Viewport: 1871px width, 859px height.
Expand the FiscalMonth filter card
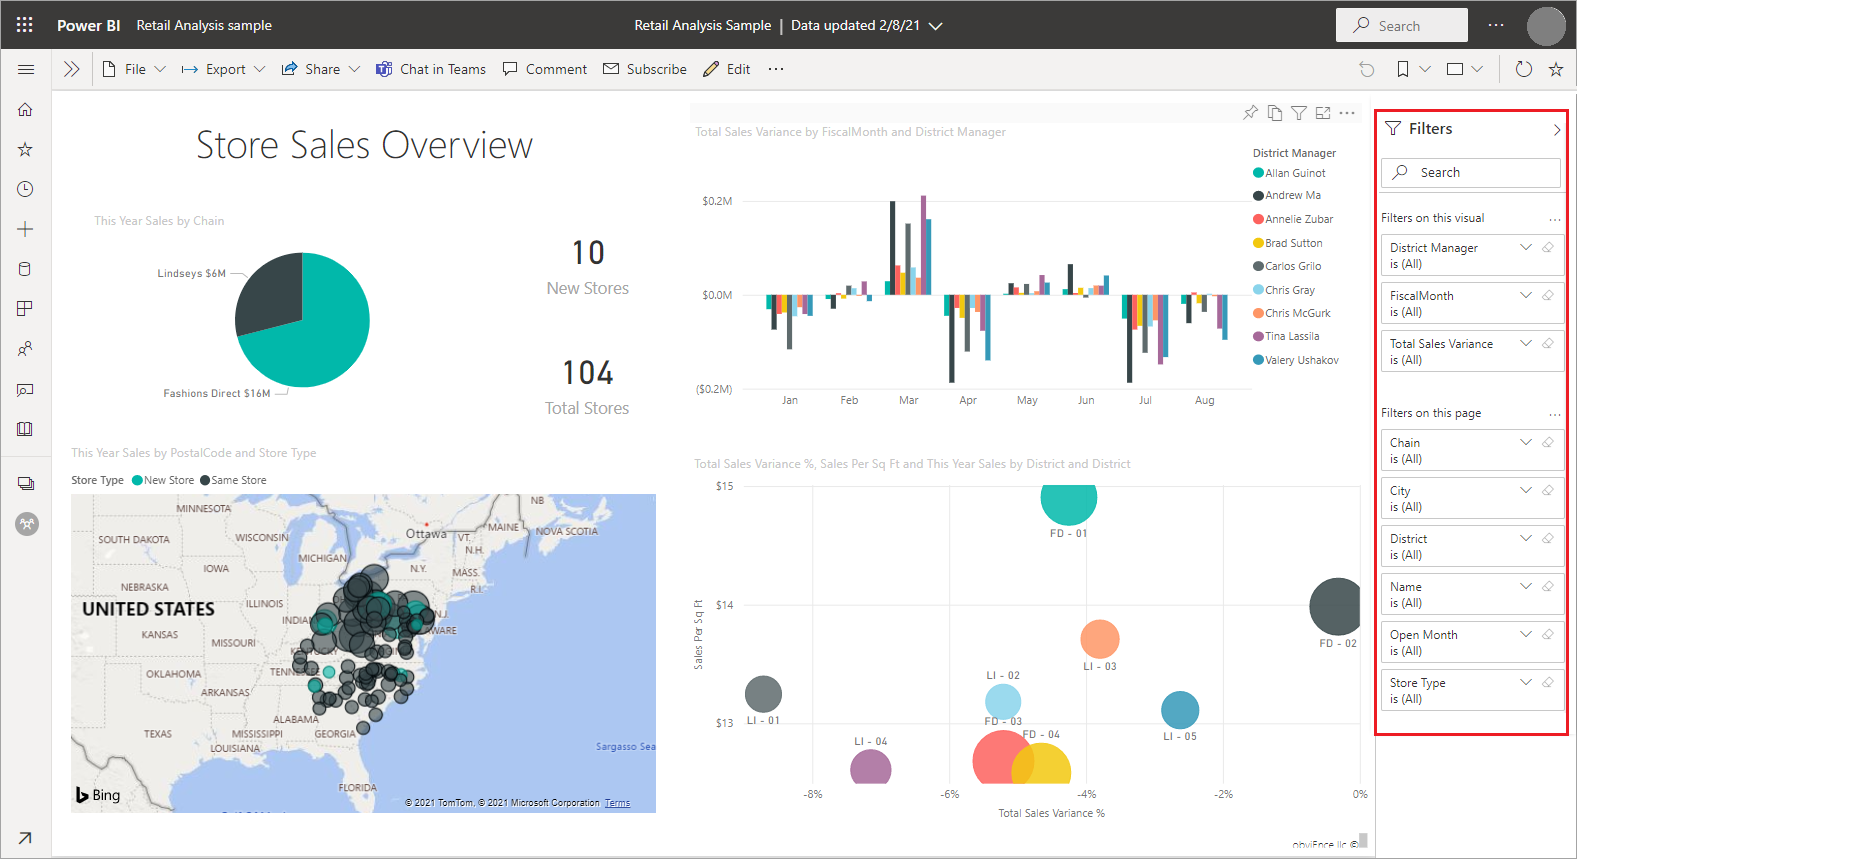pos(1526,295)
